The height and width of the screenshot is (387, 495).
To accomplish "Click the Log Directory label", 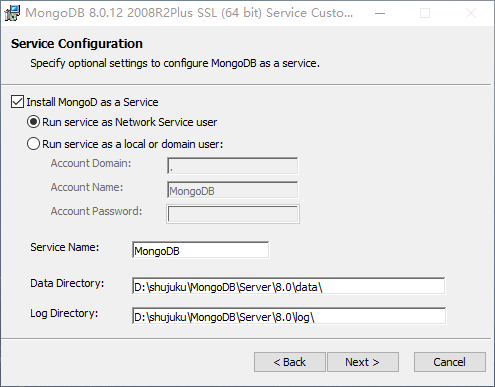I will pyautogui.click(x=64, y=313).
